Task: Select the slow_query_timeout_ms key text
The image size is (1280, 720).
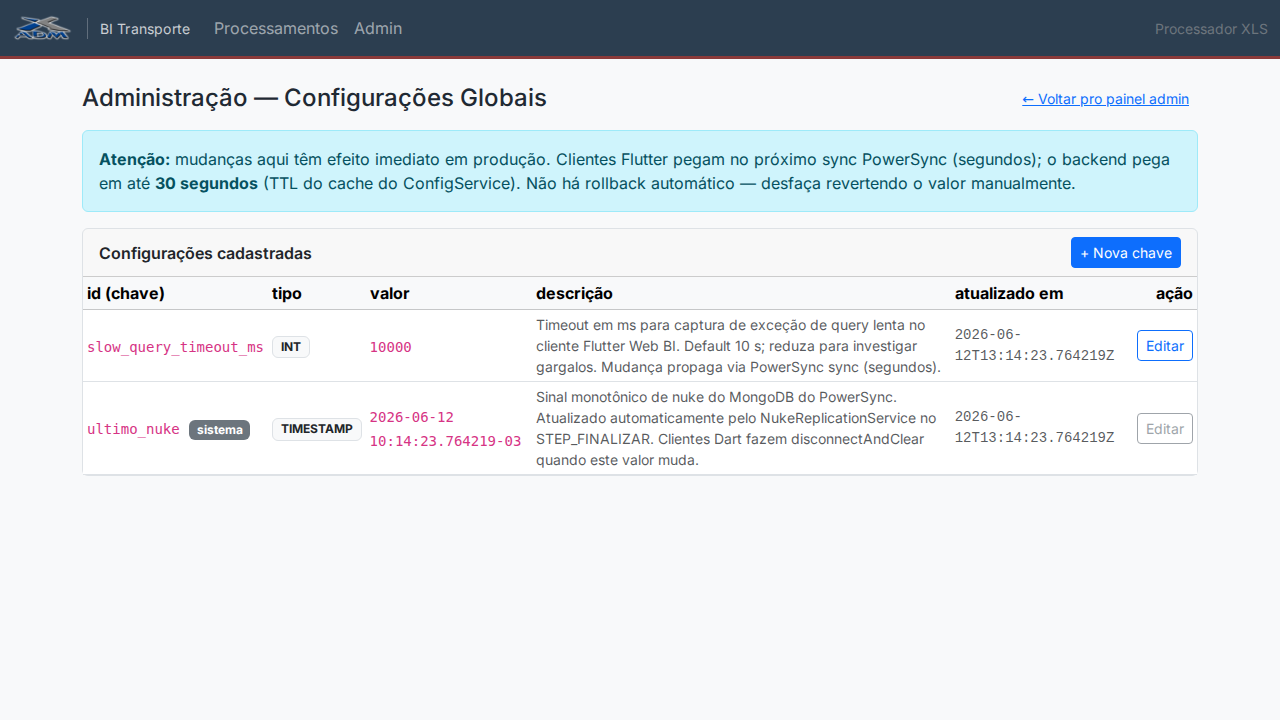Action: point(175,347)
